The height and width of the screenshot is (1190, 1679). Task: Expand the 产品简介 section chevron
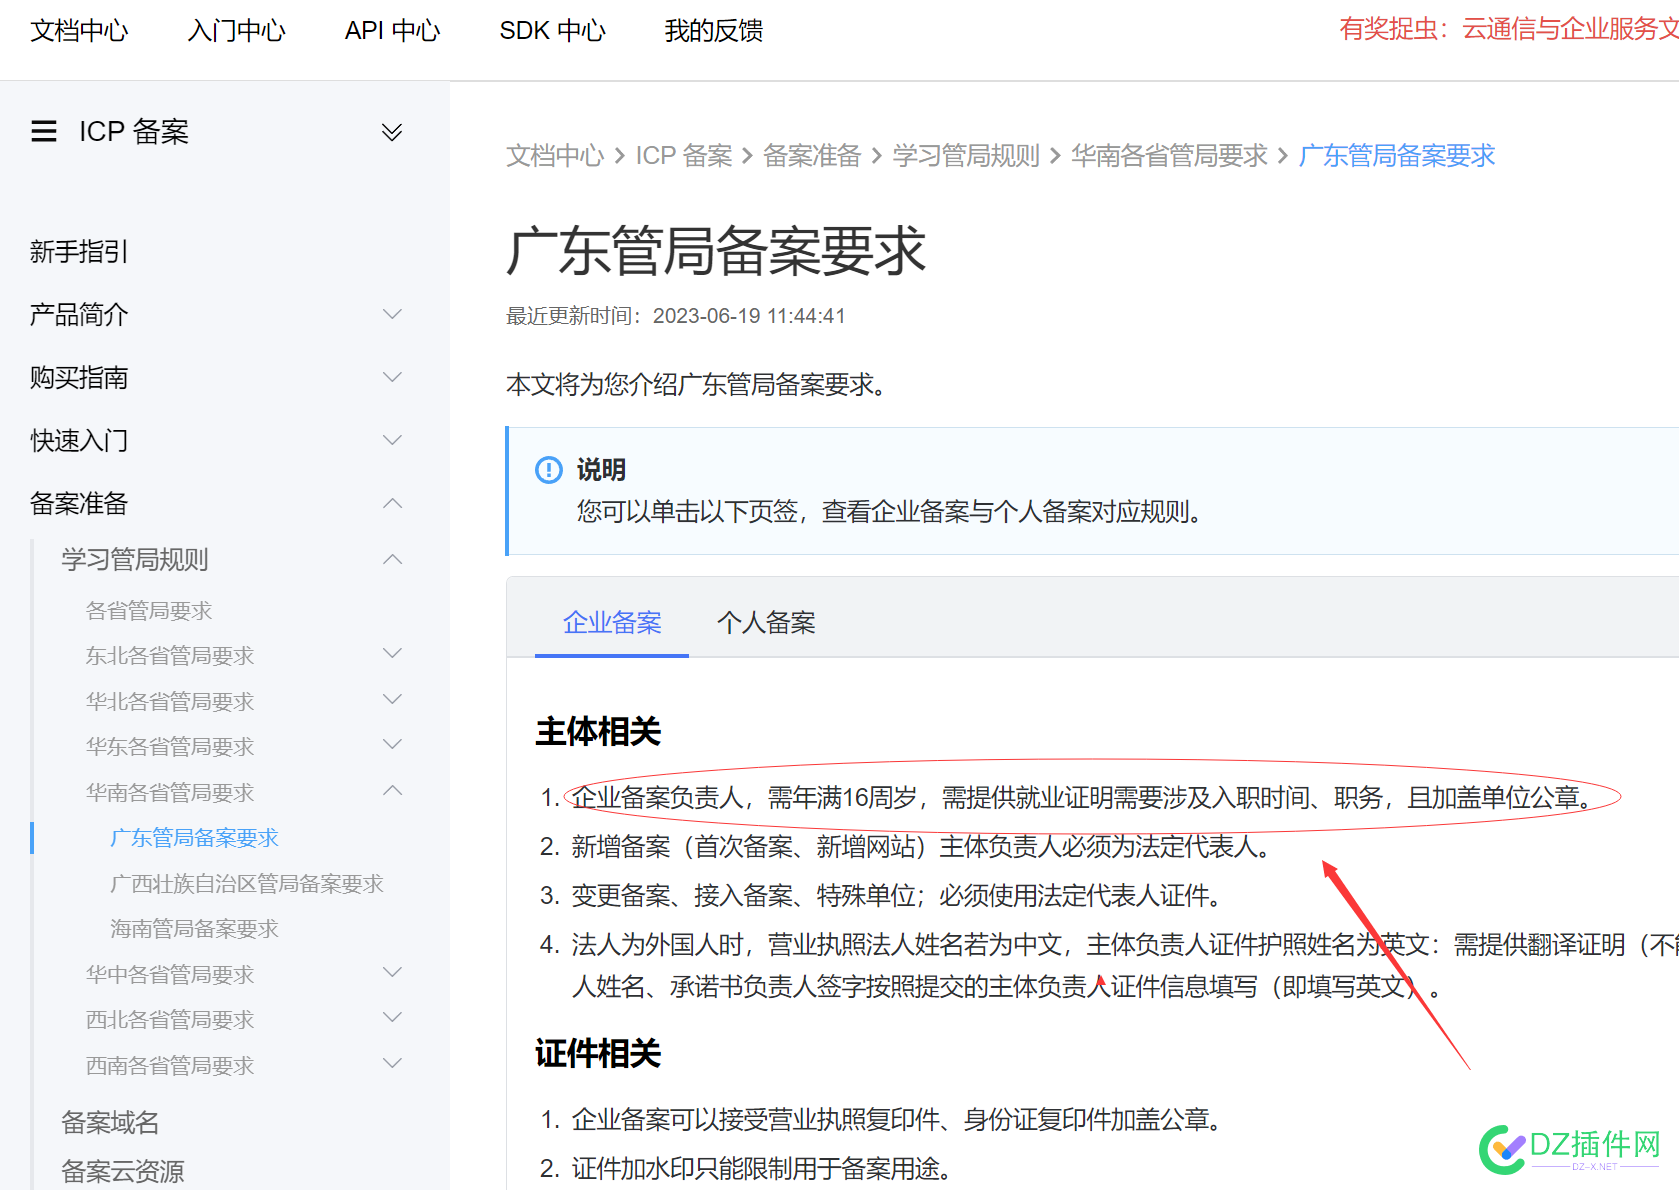393,314
